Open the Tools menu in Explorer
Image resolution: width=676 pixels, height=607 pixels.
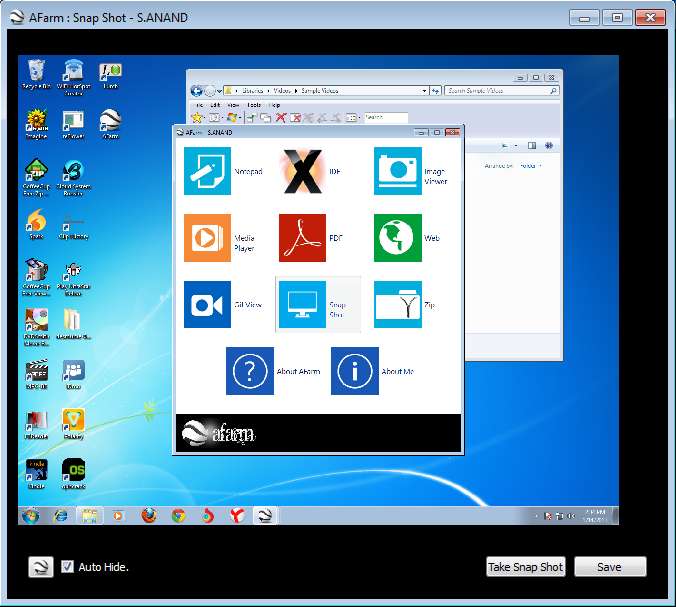tap(254, 105)
